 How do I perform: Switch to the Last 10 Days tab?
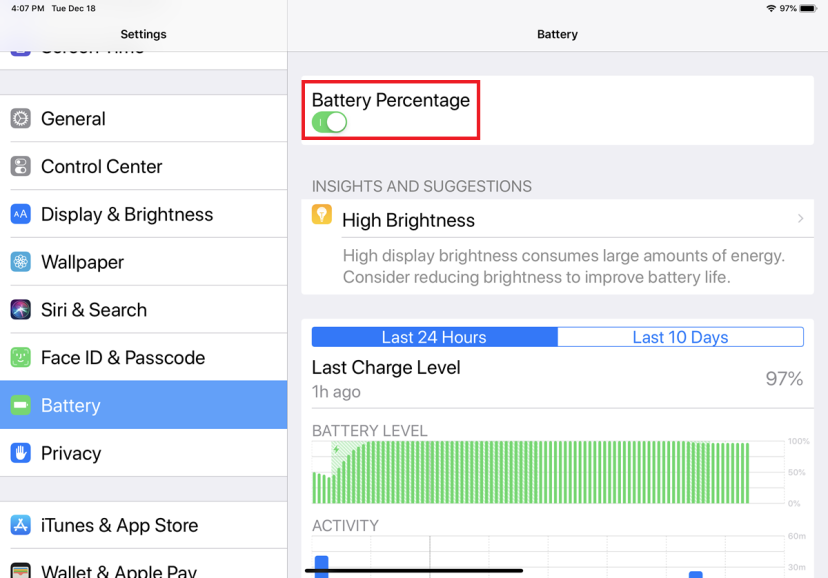[x=680, y=337]
